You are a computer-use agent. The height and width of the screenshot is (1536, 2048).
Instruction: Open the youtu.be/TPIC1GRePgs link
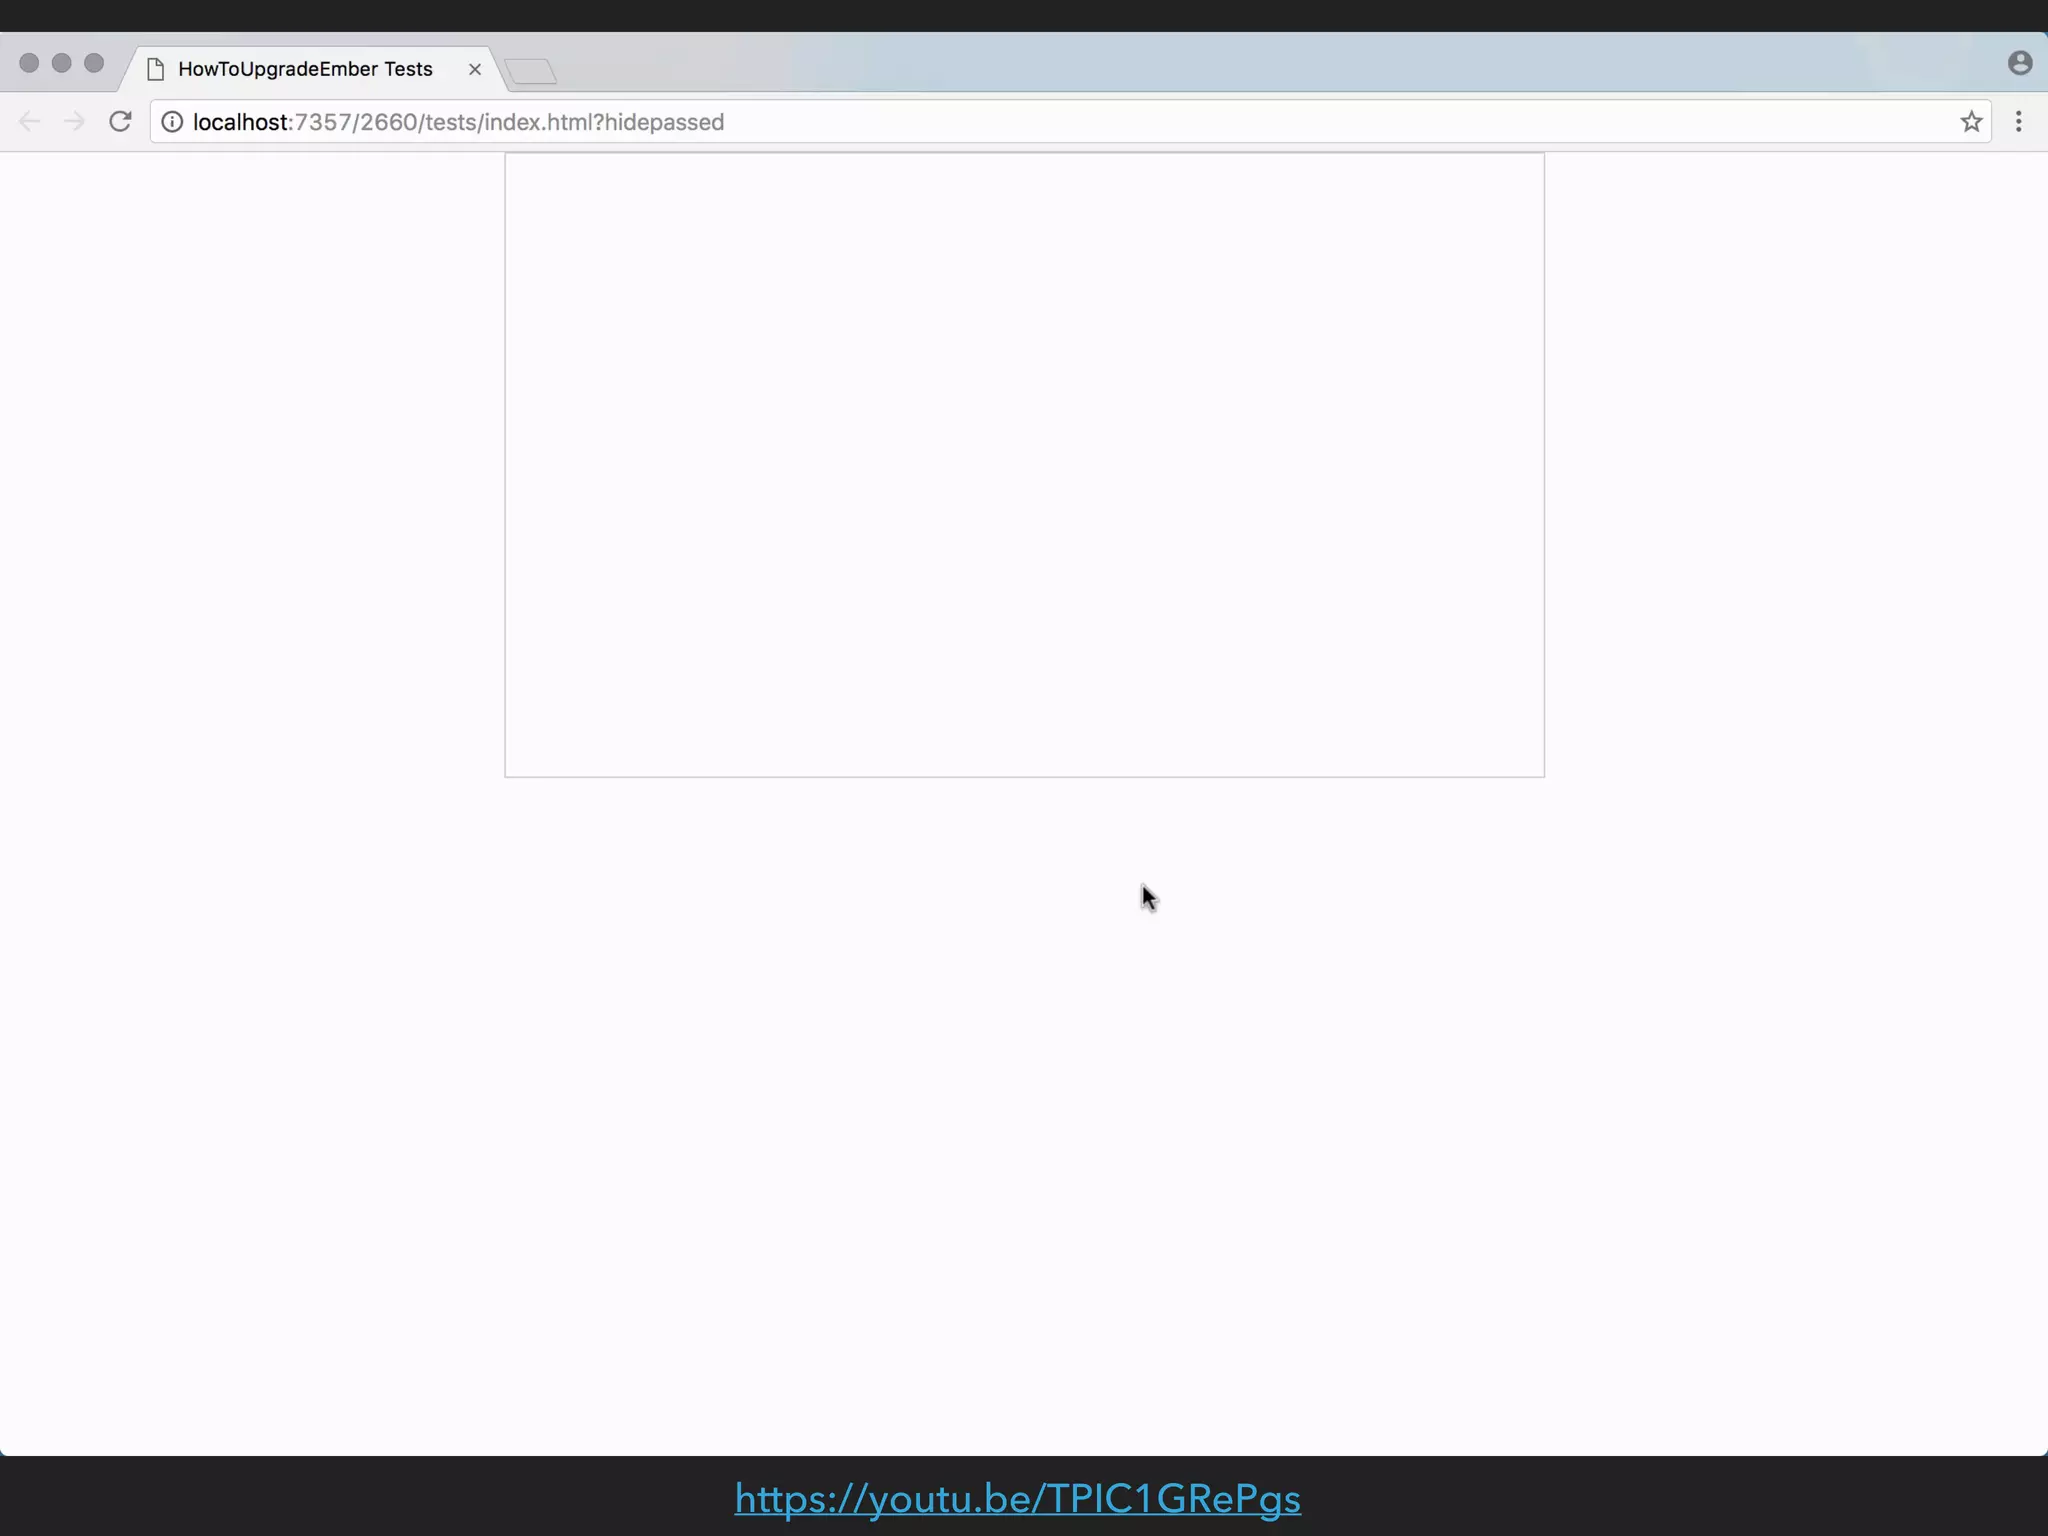point(1017,1498)
